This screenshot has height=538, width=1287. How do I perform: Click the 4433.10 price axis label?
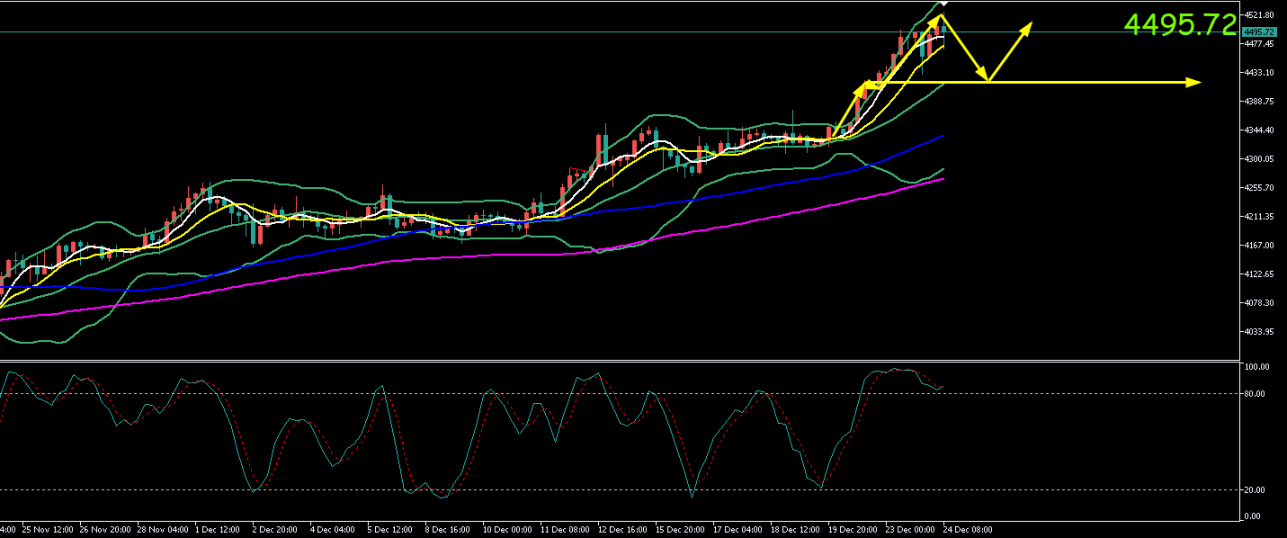[1259, 73]
